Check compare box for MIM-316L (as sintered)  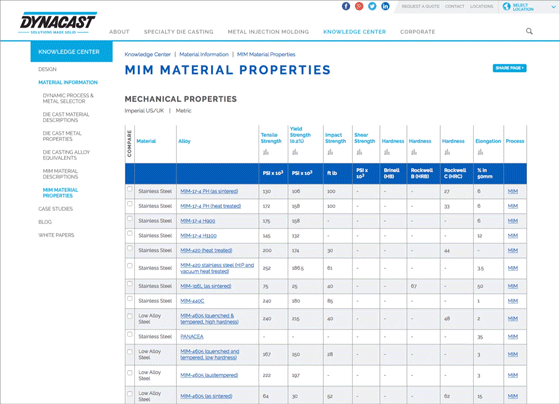(130, 284)
